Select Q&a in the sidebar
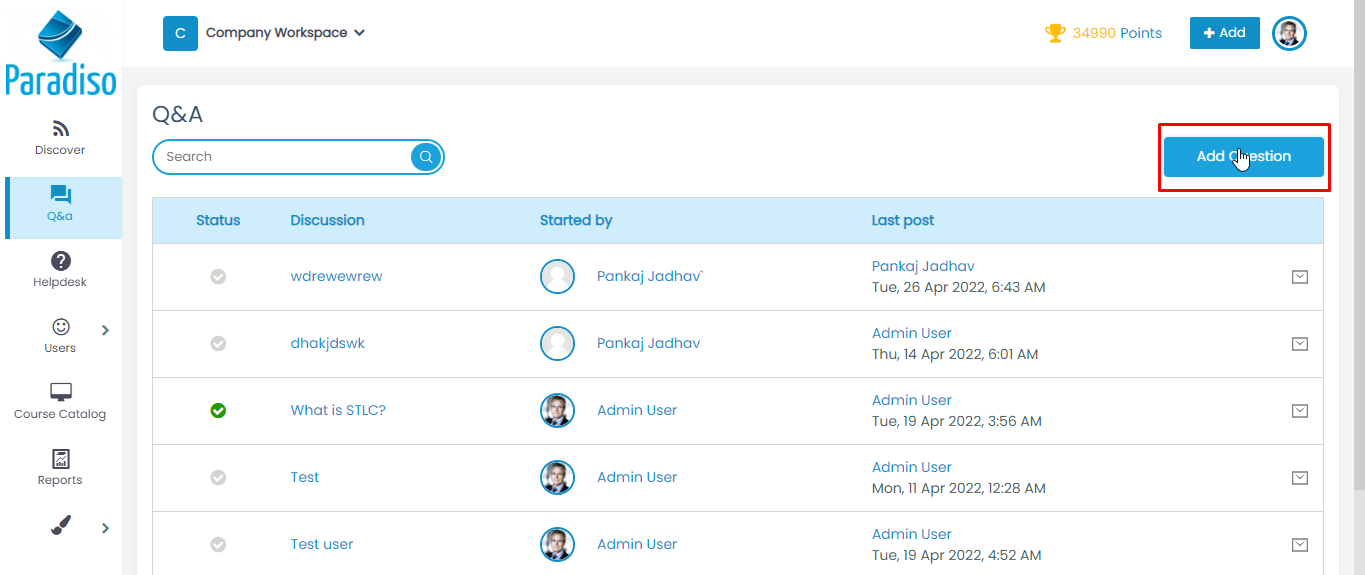The image size is (1365, 575). (60, 205)
